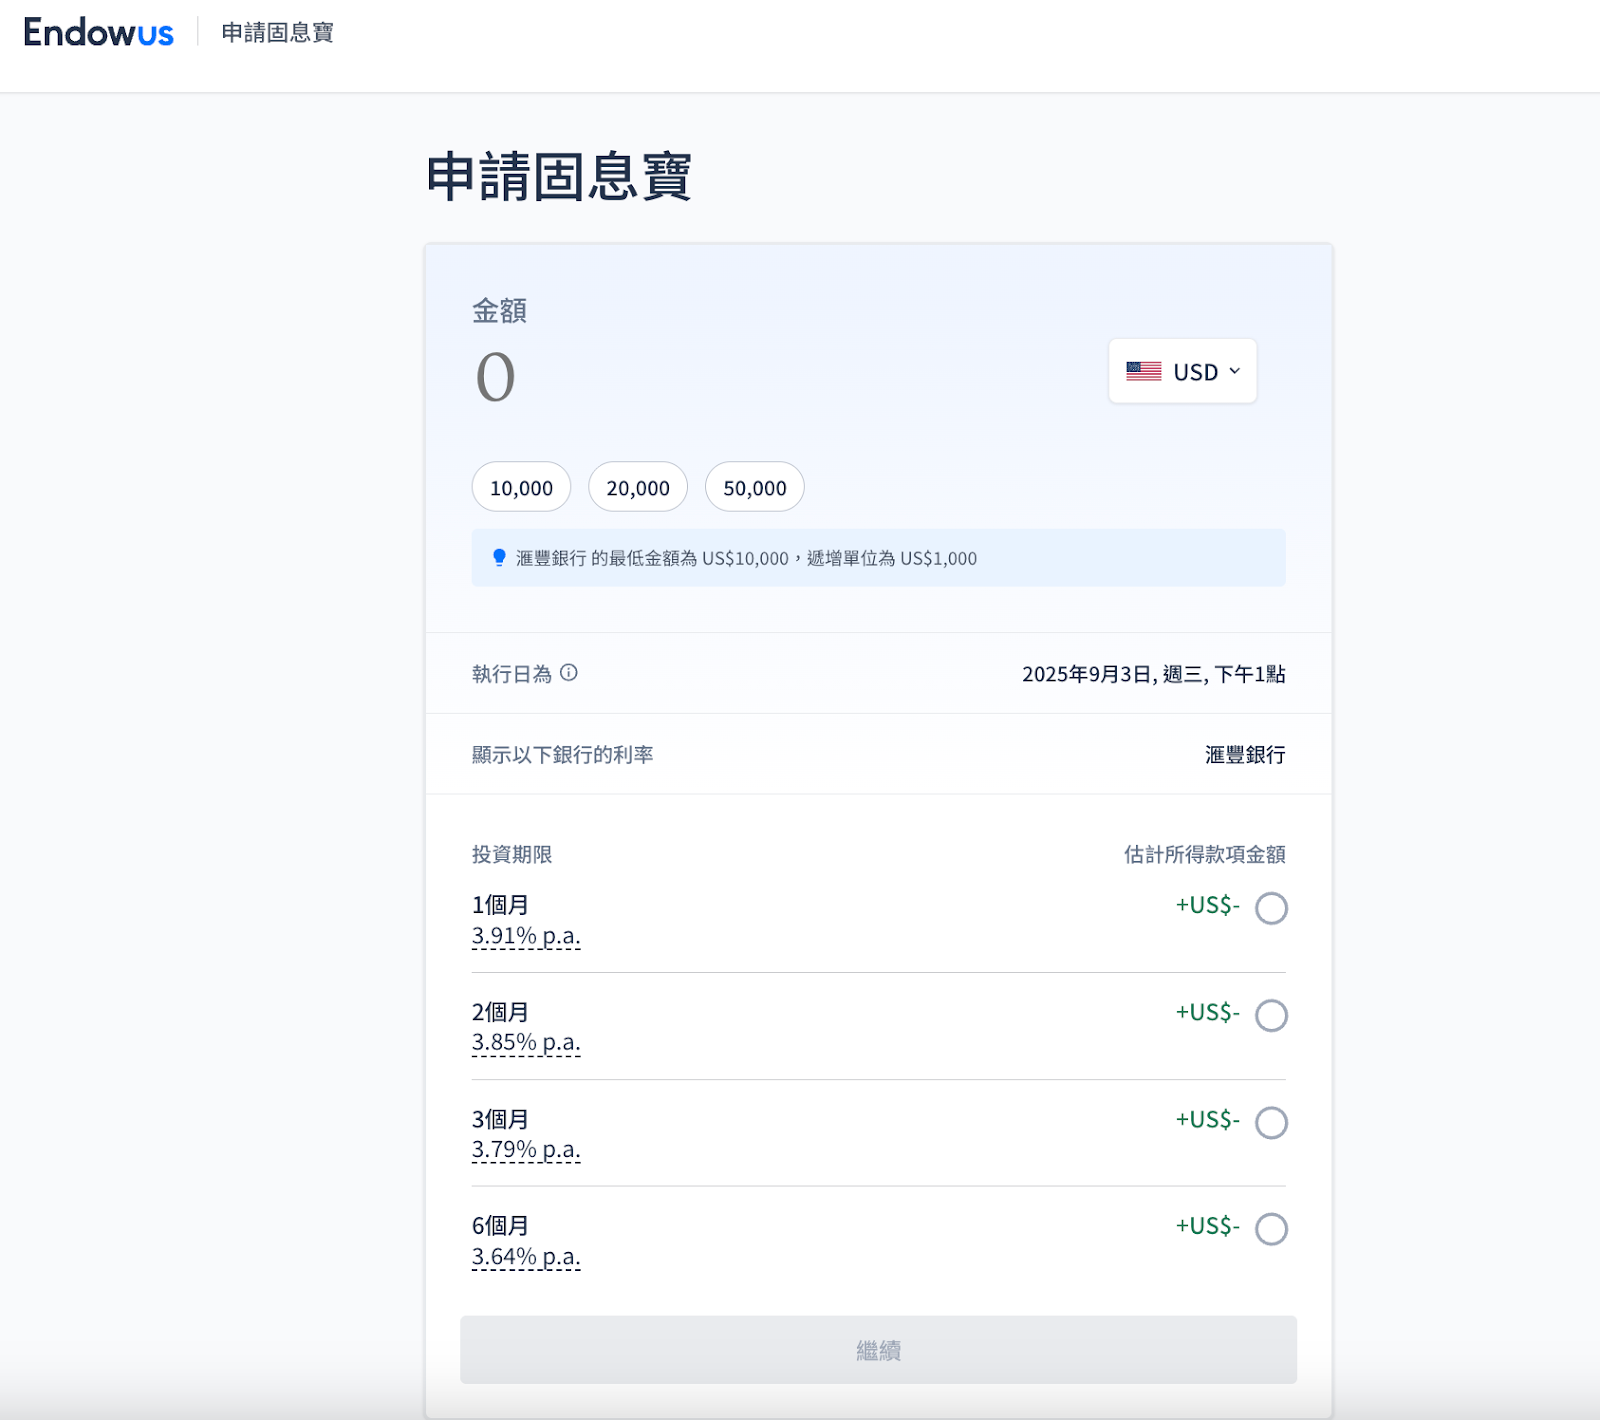Click the 滙豐銀行 bank name value
The width and height of the screenshot is (1600, 1420).
(x=1244, y=755)
